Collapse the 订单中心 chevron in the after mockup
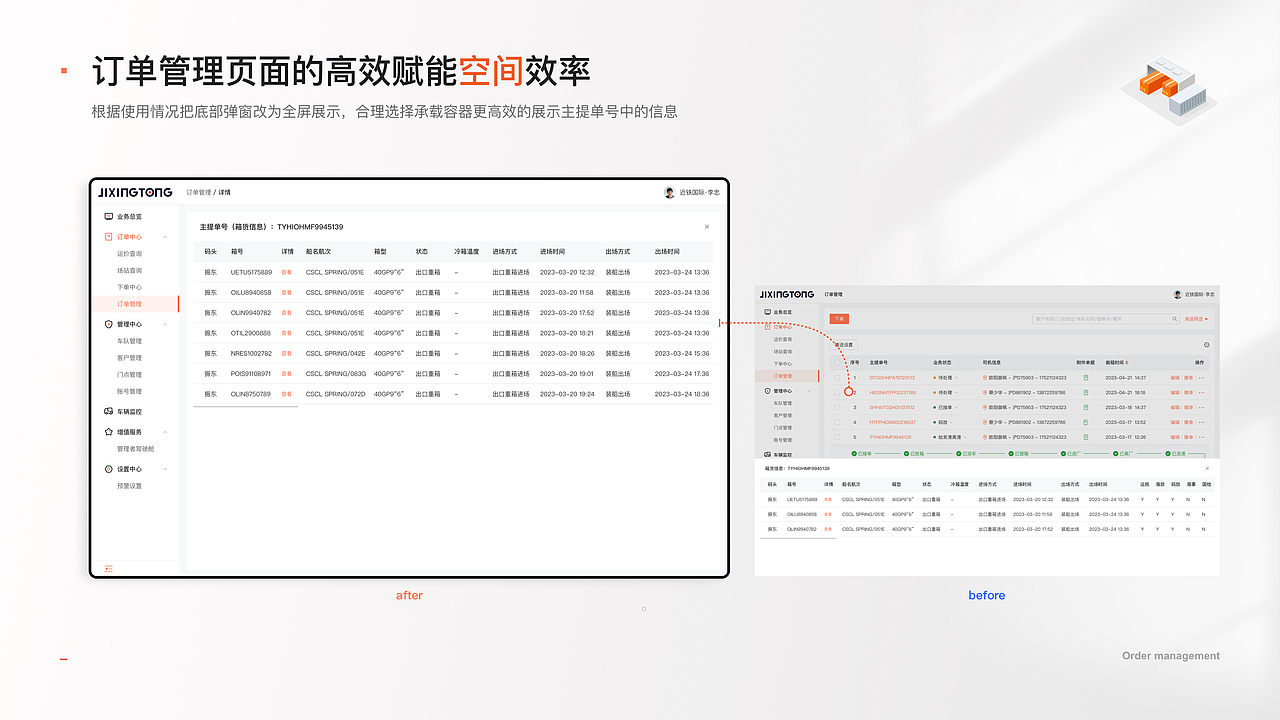1280x720 pixels. pyautogui.click(x=165, y=237)
